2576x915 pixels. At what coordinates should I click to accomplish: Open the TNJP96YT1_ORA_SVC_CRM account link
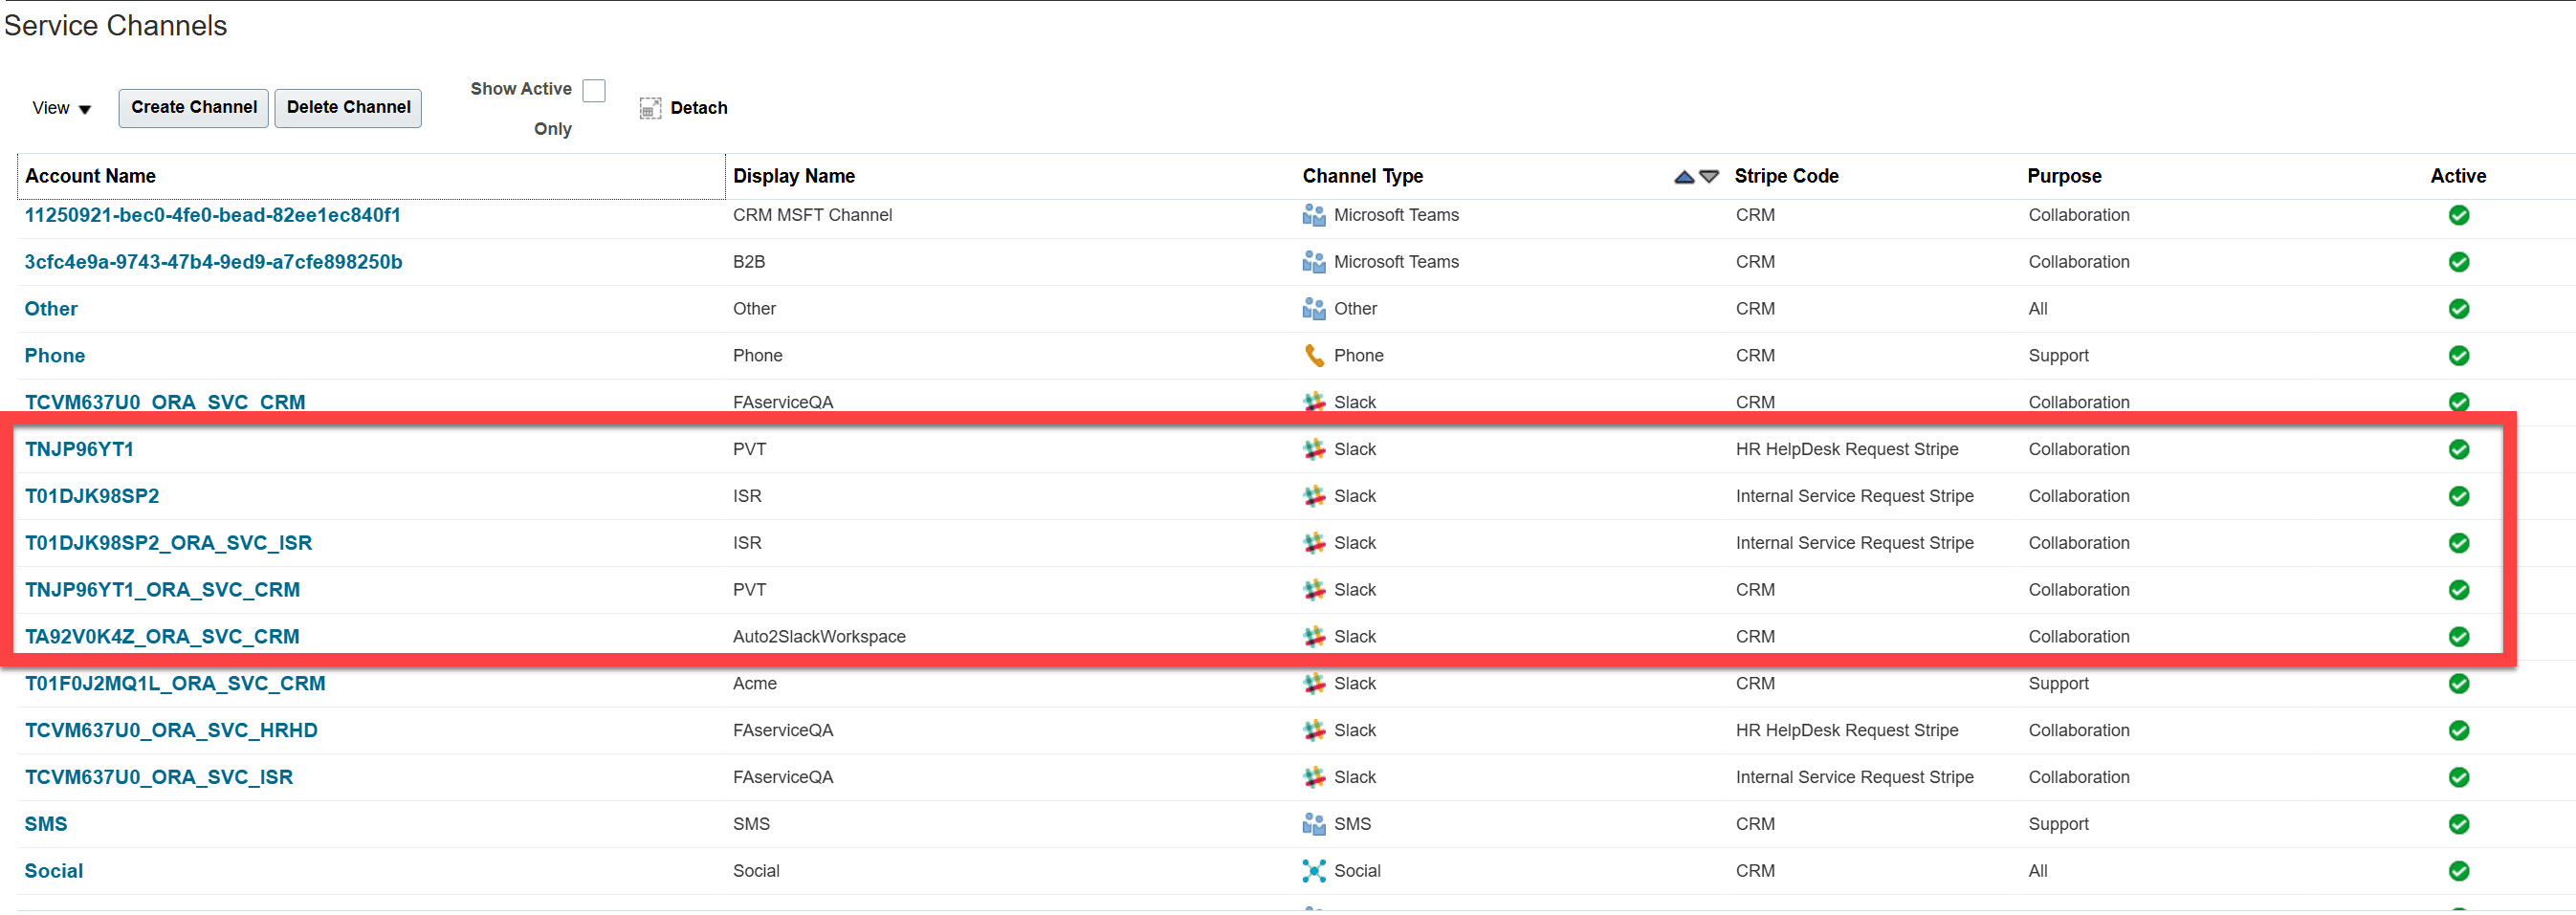point(162,591)
